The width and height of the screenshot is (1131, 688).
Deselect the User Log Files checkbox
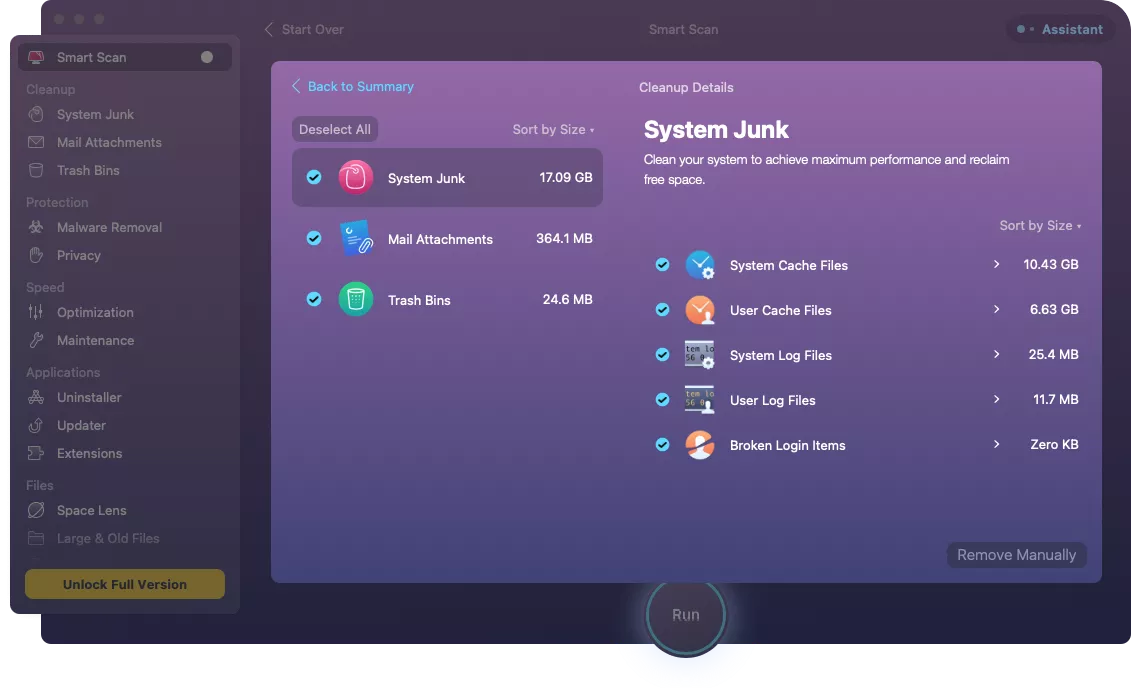tap(662, 399)
